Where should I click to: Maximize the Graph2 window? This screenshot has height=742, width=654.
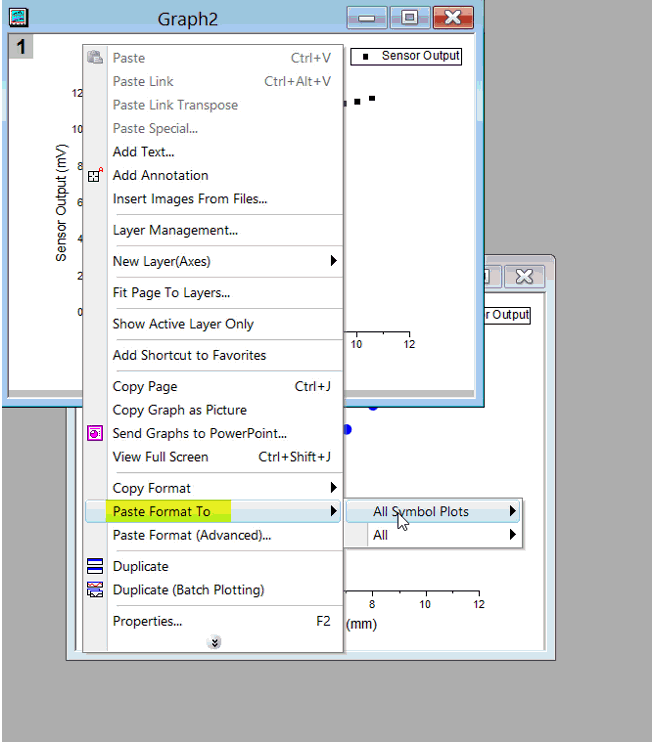[x=408, y=18]
